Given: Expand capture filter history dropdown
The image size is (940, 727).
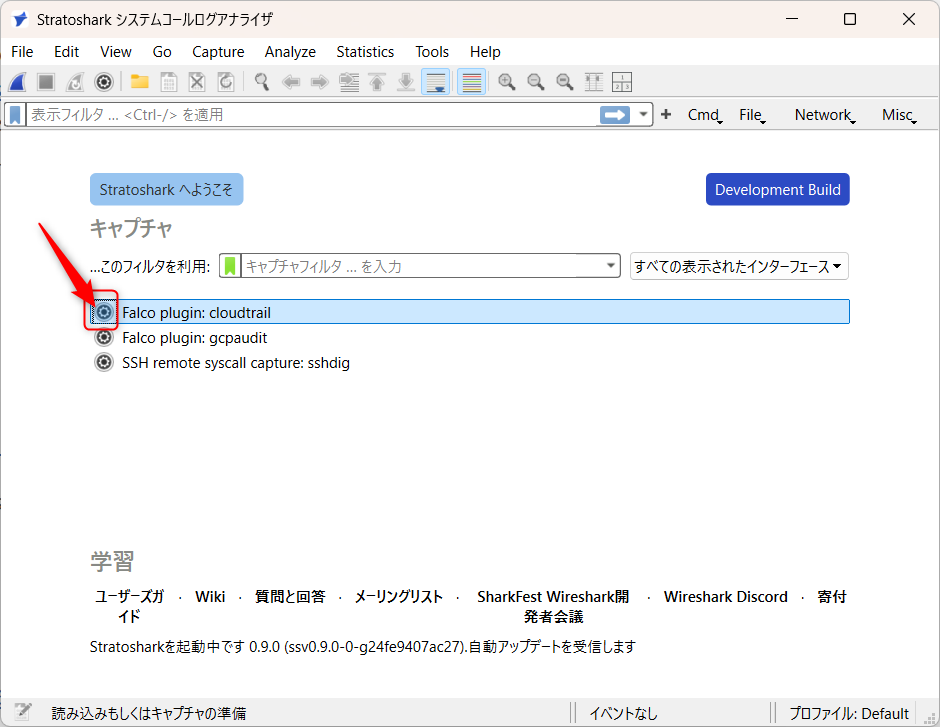Looking at the screenshot, I should click(611, 266).
